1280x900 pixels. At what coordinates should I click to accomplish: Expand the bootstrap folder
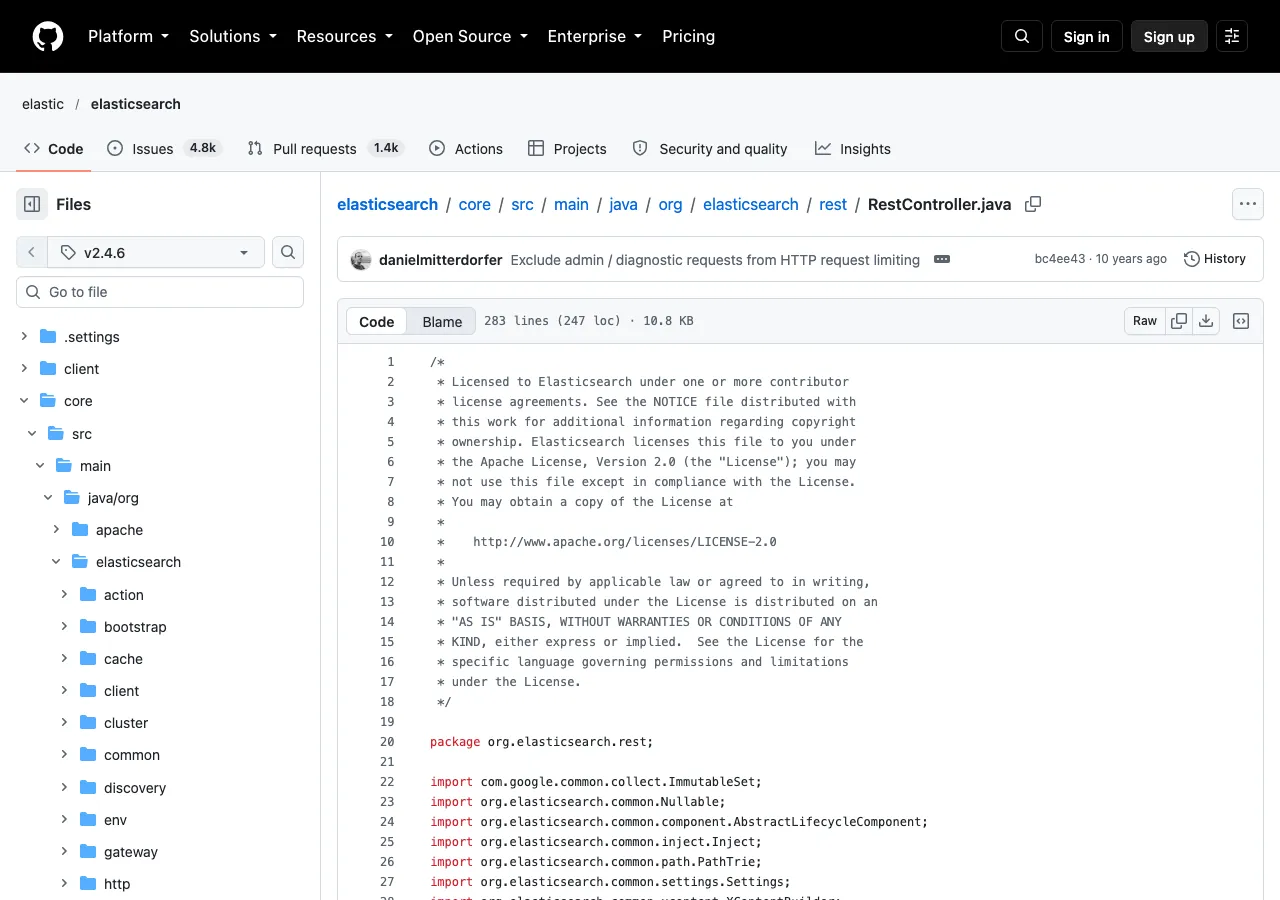64,627
